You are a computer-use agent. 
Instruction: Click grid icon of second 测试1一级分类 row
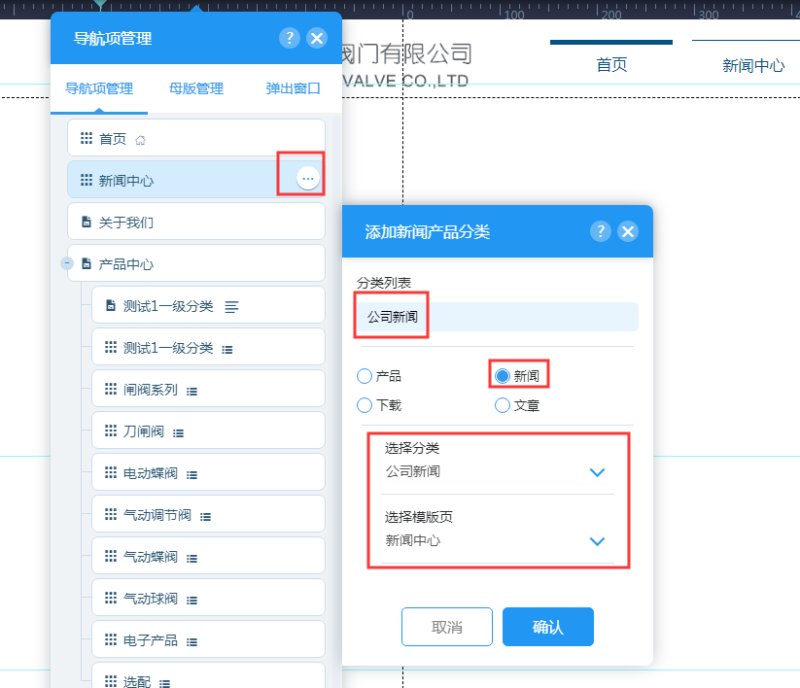111,347
